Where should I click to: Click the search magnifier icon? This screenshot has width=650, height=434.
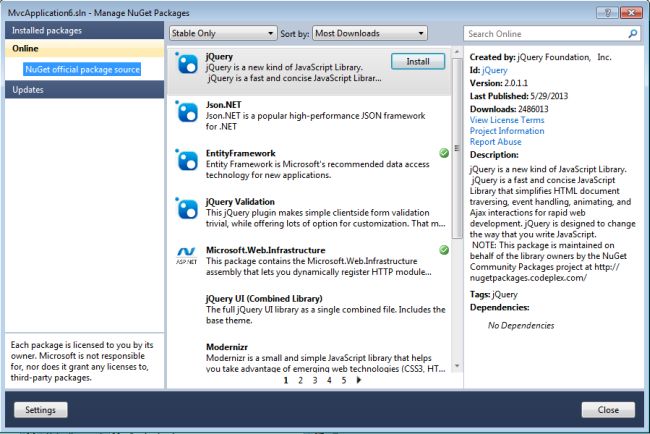point(633,34)
